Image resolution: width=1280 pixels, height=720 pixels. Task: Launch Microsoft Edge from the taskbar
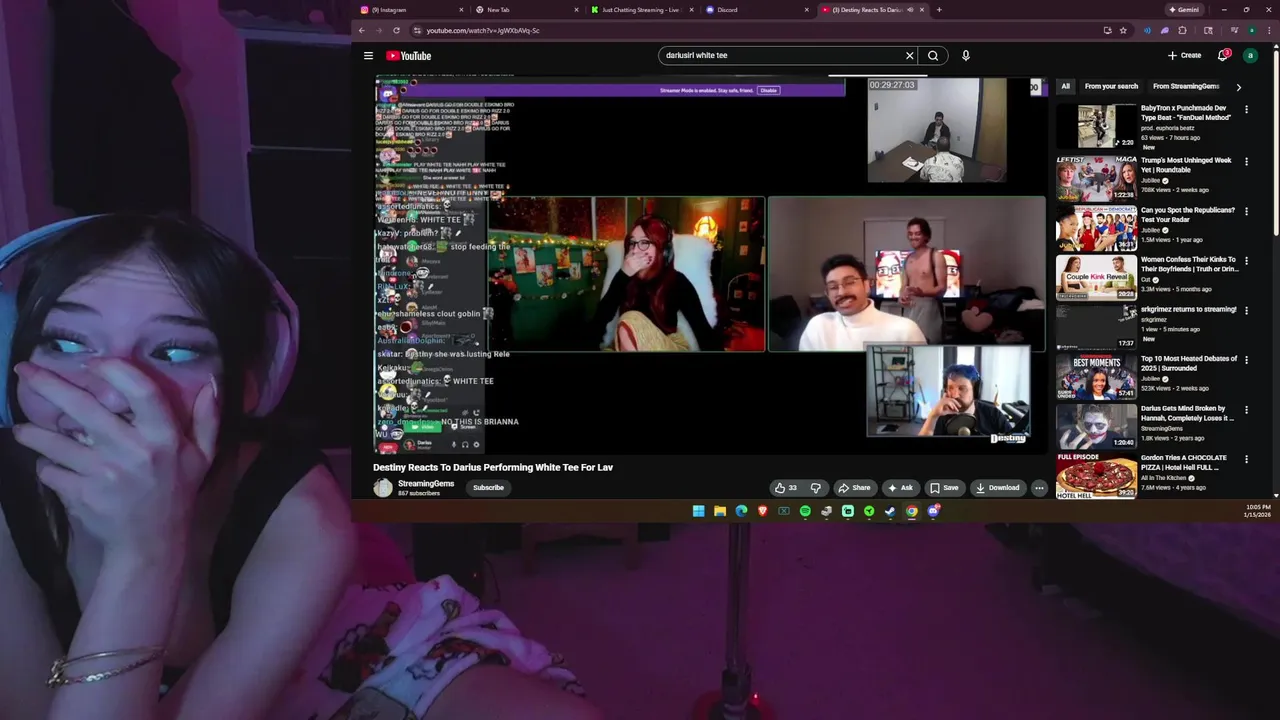[741, 511]
